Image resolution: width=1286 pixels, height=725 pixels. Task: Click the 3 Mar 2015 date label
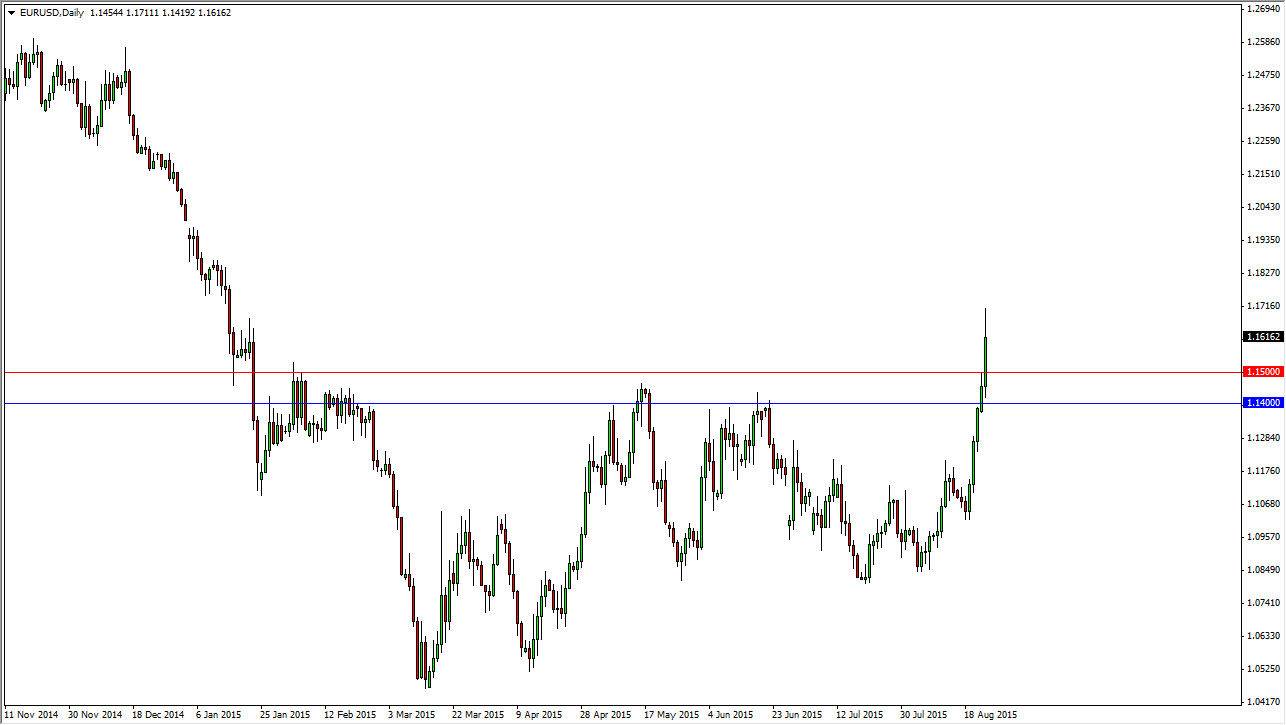pos(411,715)
